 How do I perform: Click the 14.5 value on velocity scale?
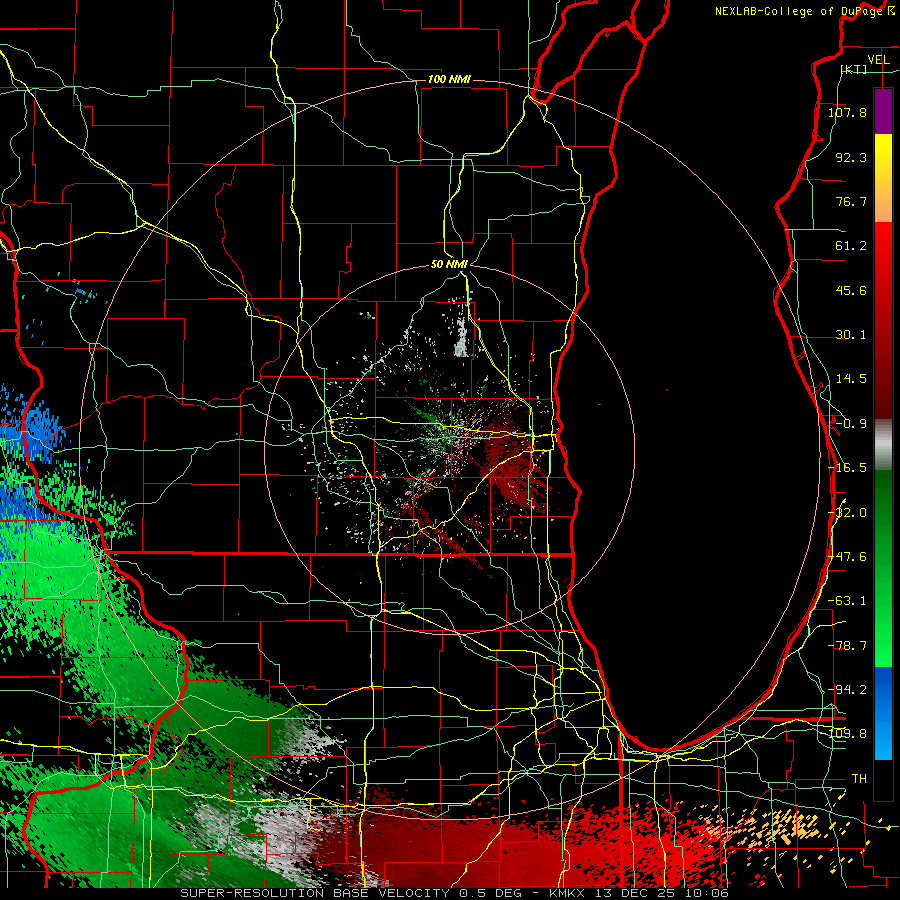(x=851, y=379)
